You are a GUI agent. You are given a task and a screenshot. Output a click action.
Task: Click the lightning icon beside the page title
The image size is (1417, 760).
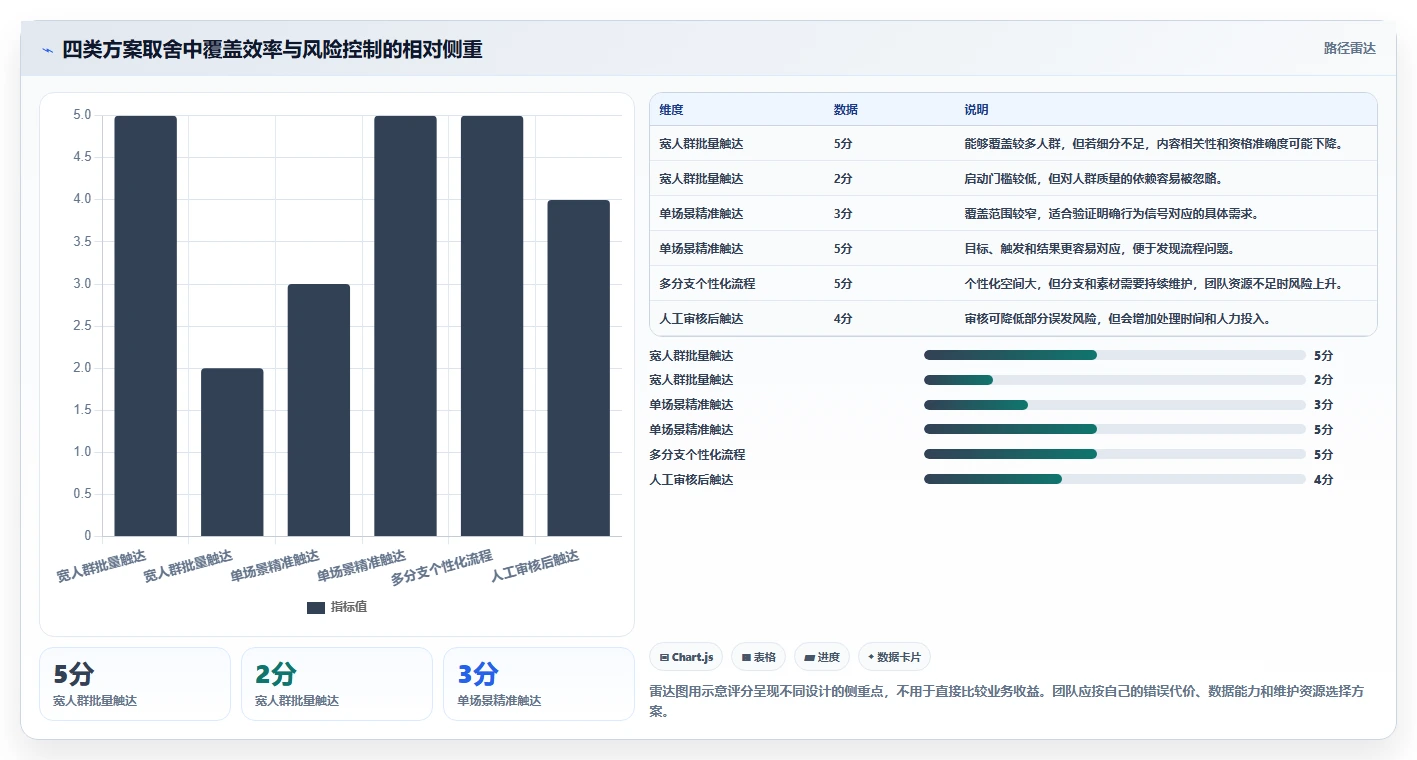click(48, 50)
